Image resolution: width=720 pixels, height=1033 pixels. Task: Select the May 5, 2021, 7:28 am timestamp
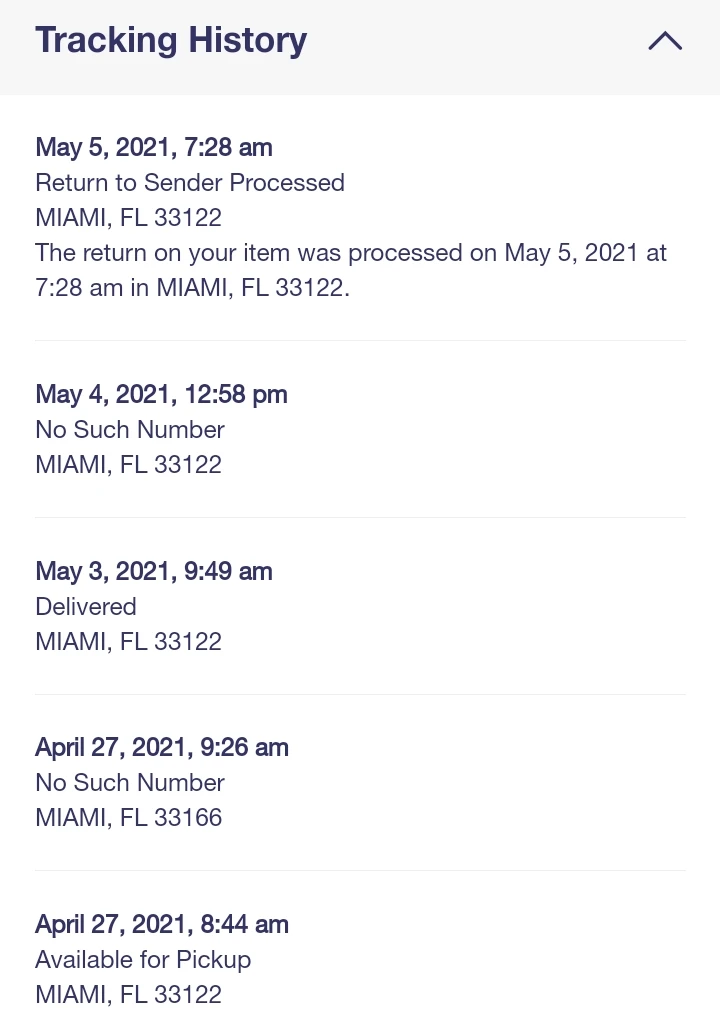(154, 147)
